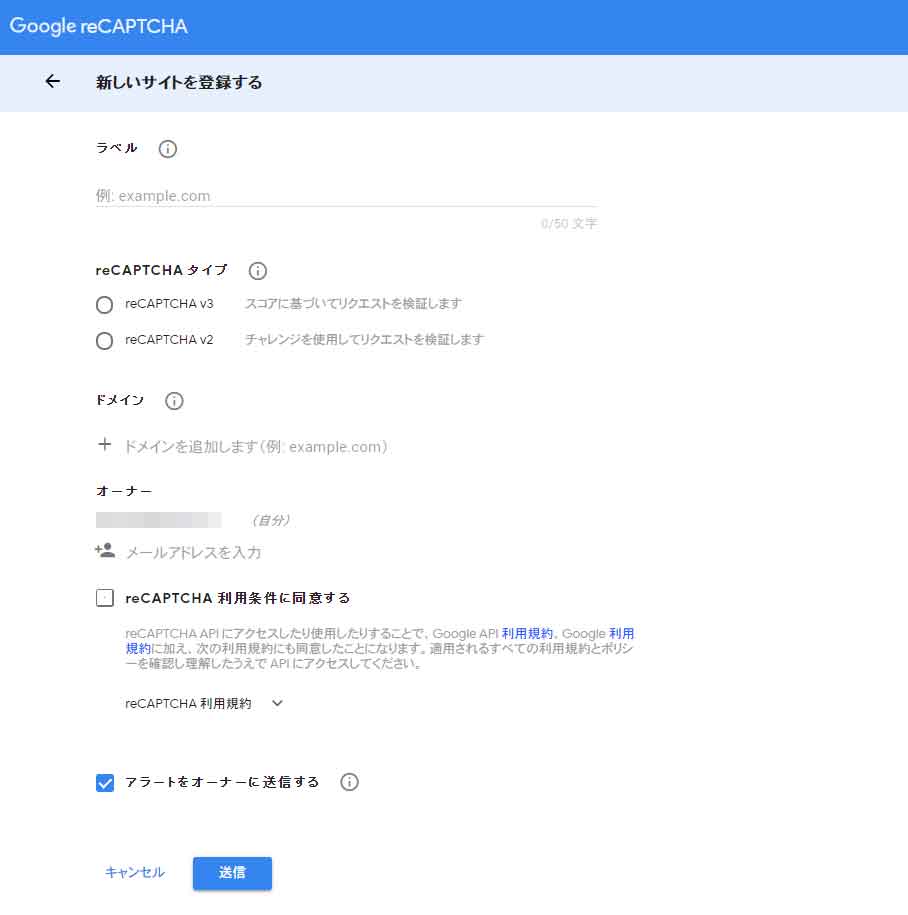Image resolution: width=908 pixels, height=915 pixels.
Task: Select the reCAPTCHA v2 radio button
Action: click(x=104, y=341)
